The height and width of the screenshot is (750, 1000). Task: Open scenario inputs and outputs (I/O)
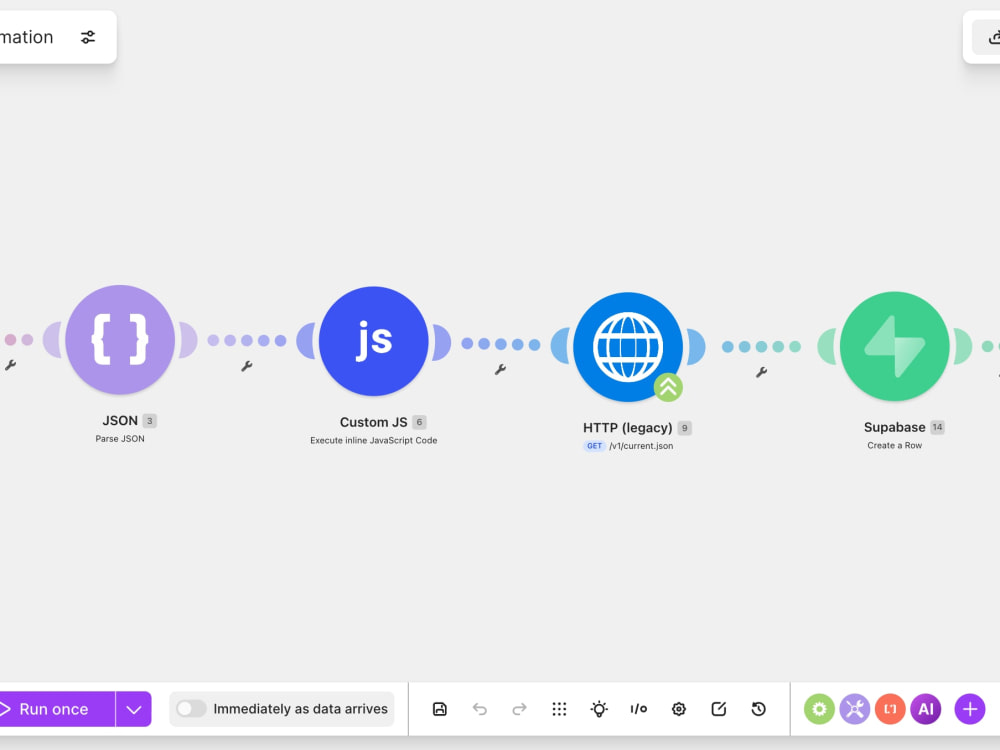coord(638,709)
